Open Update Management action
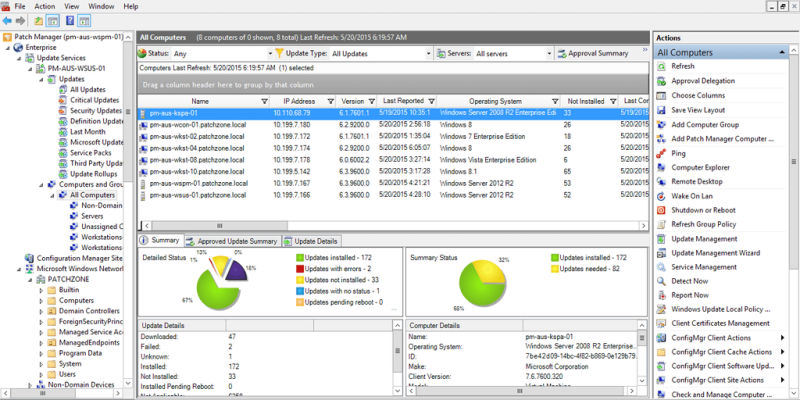800x400 pixels. (704, 239)
